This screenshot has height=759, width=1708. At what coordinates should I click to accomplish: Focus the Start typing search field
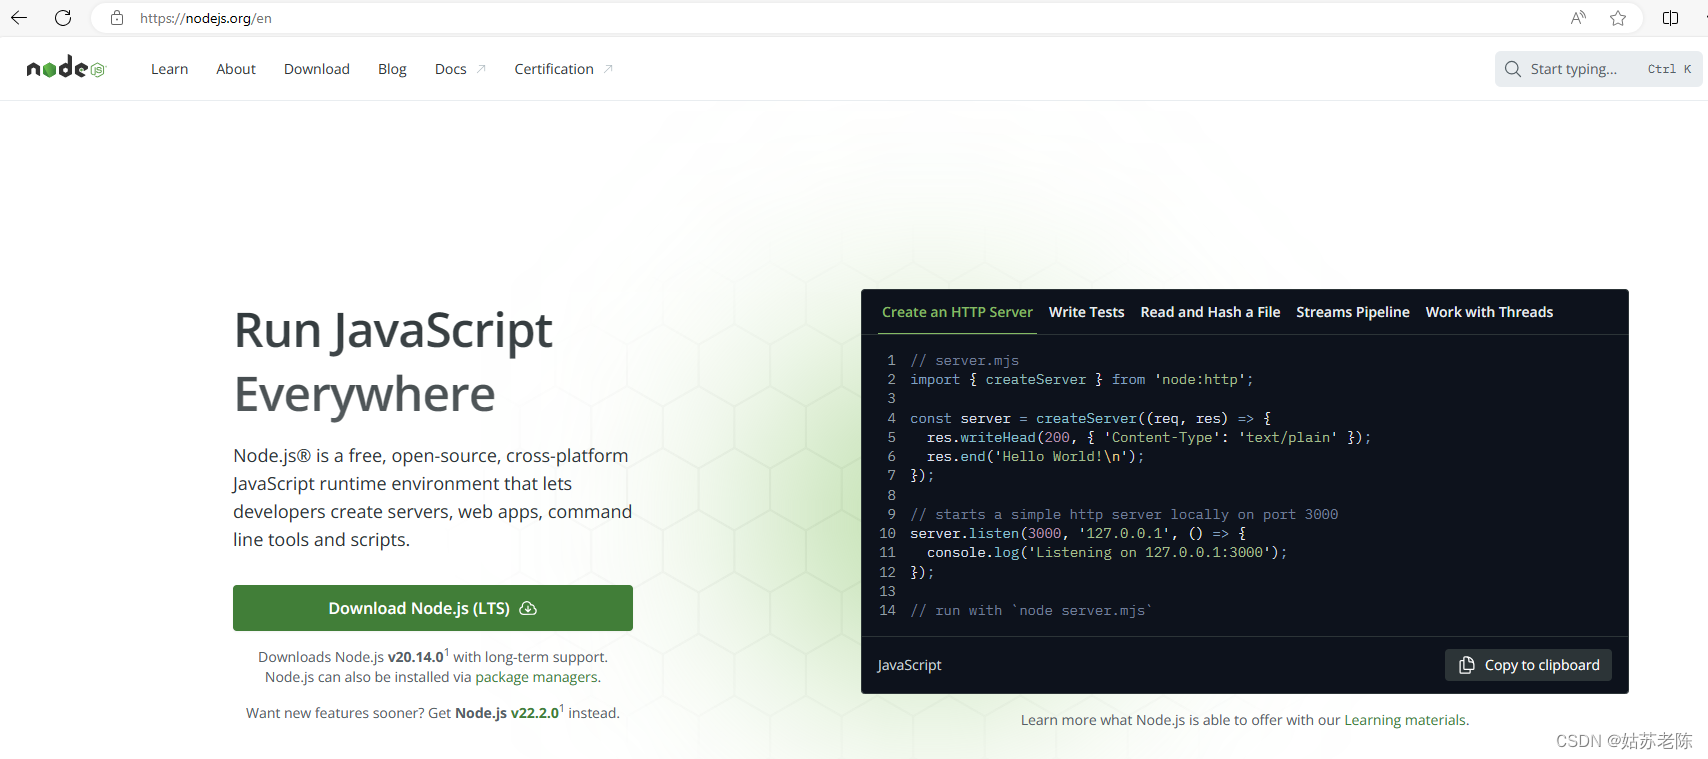pos(1599,69)
